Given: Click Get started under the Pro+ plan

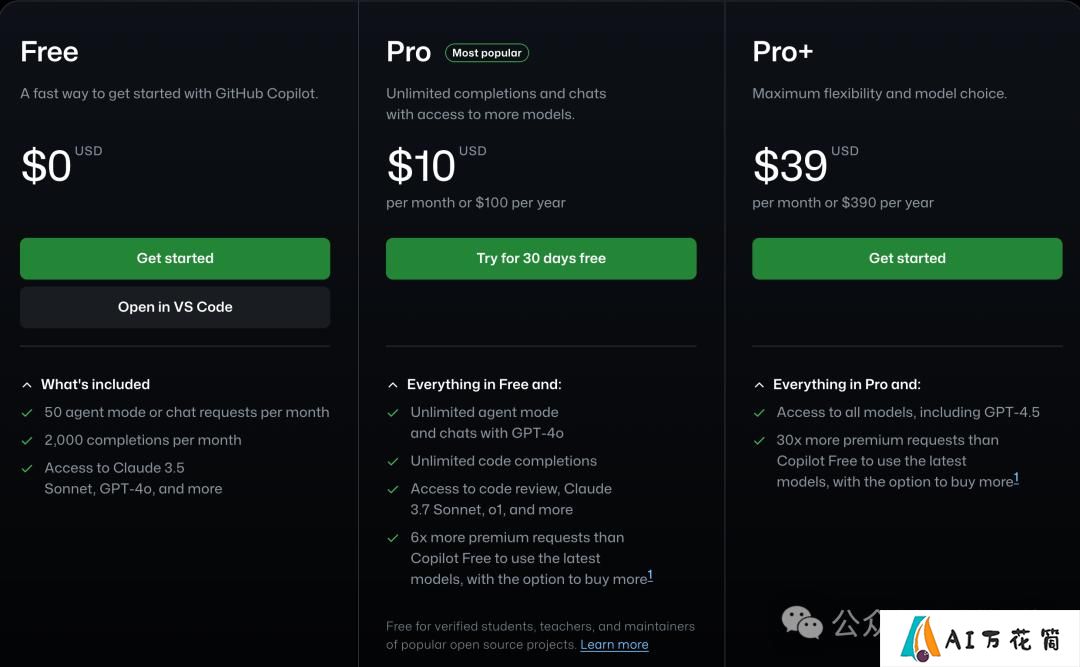Looking at the screenshot, I should pos(907,258).
